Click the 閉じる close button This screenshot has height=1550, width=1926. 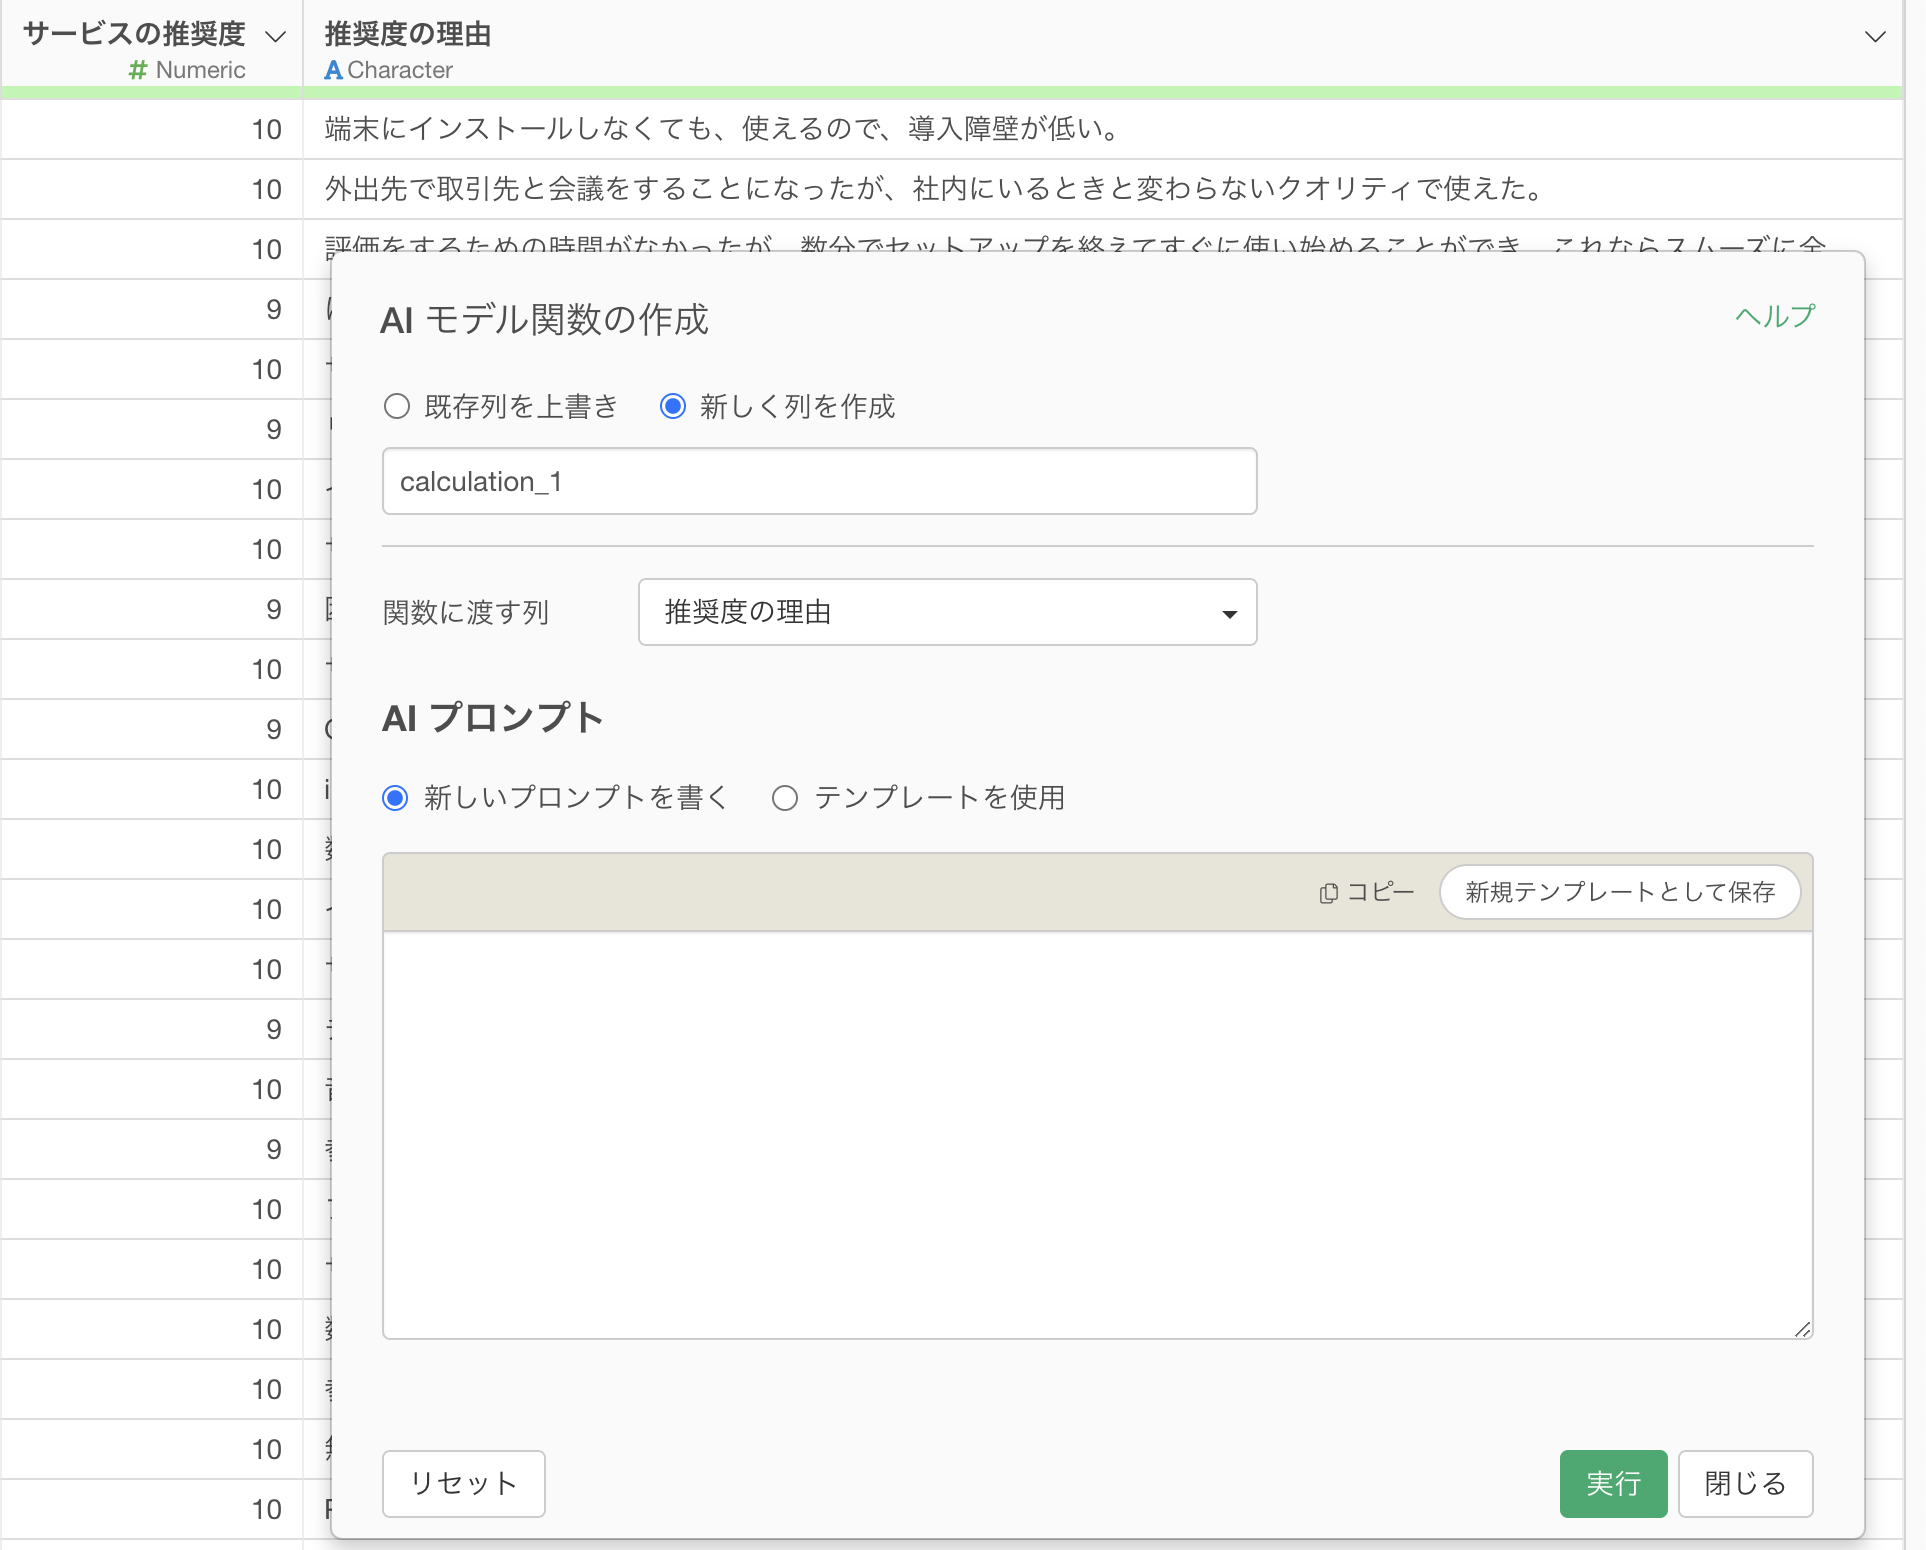(1745, 1483)
